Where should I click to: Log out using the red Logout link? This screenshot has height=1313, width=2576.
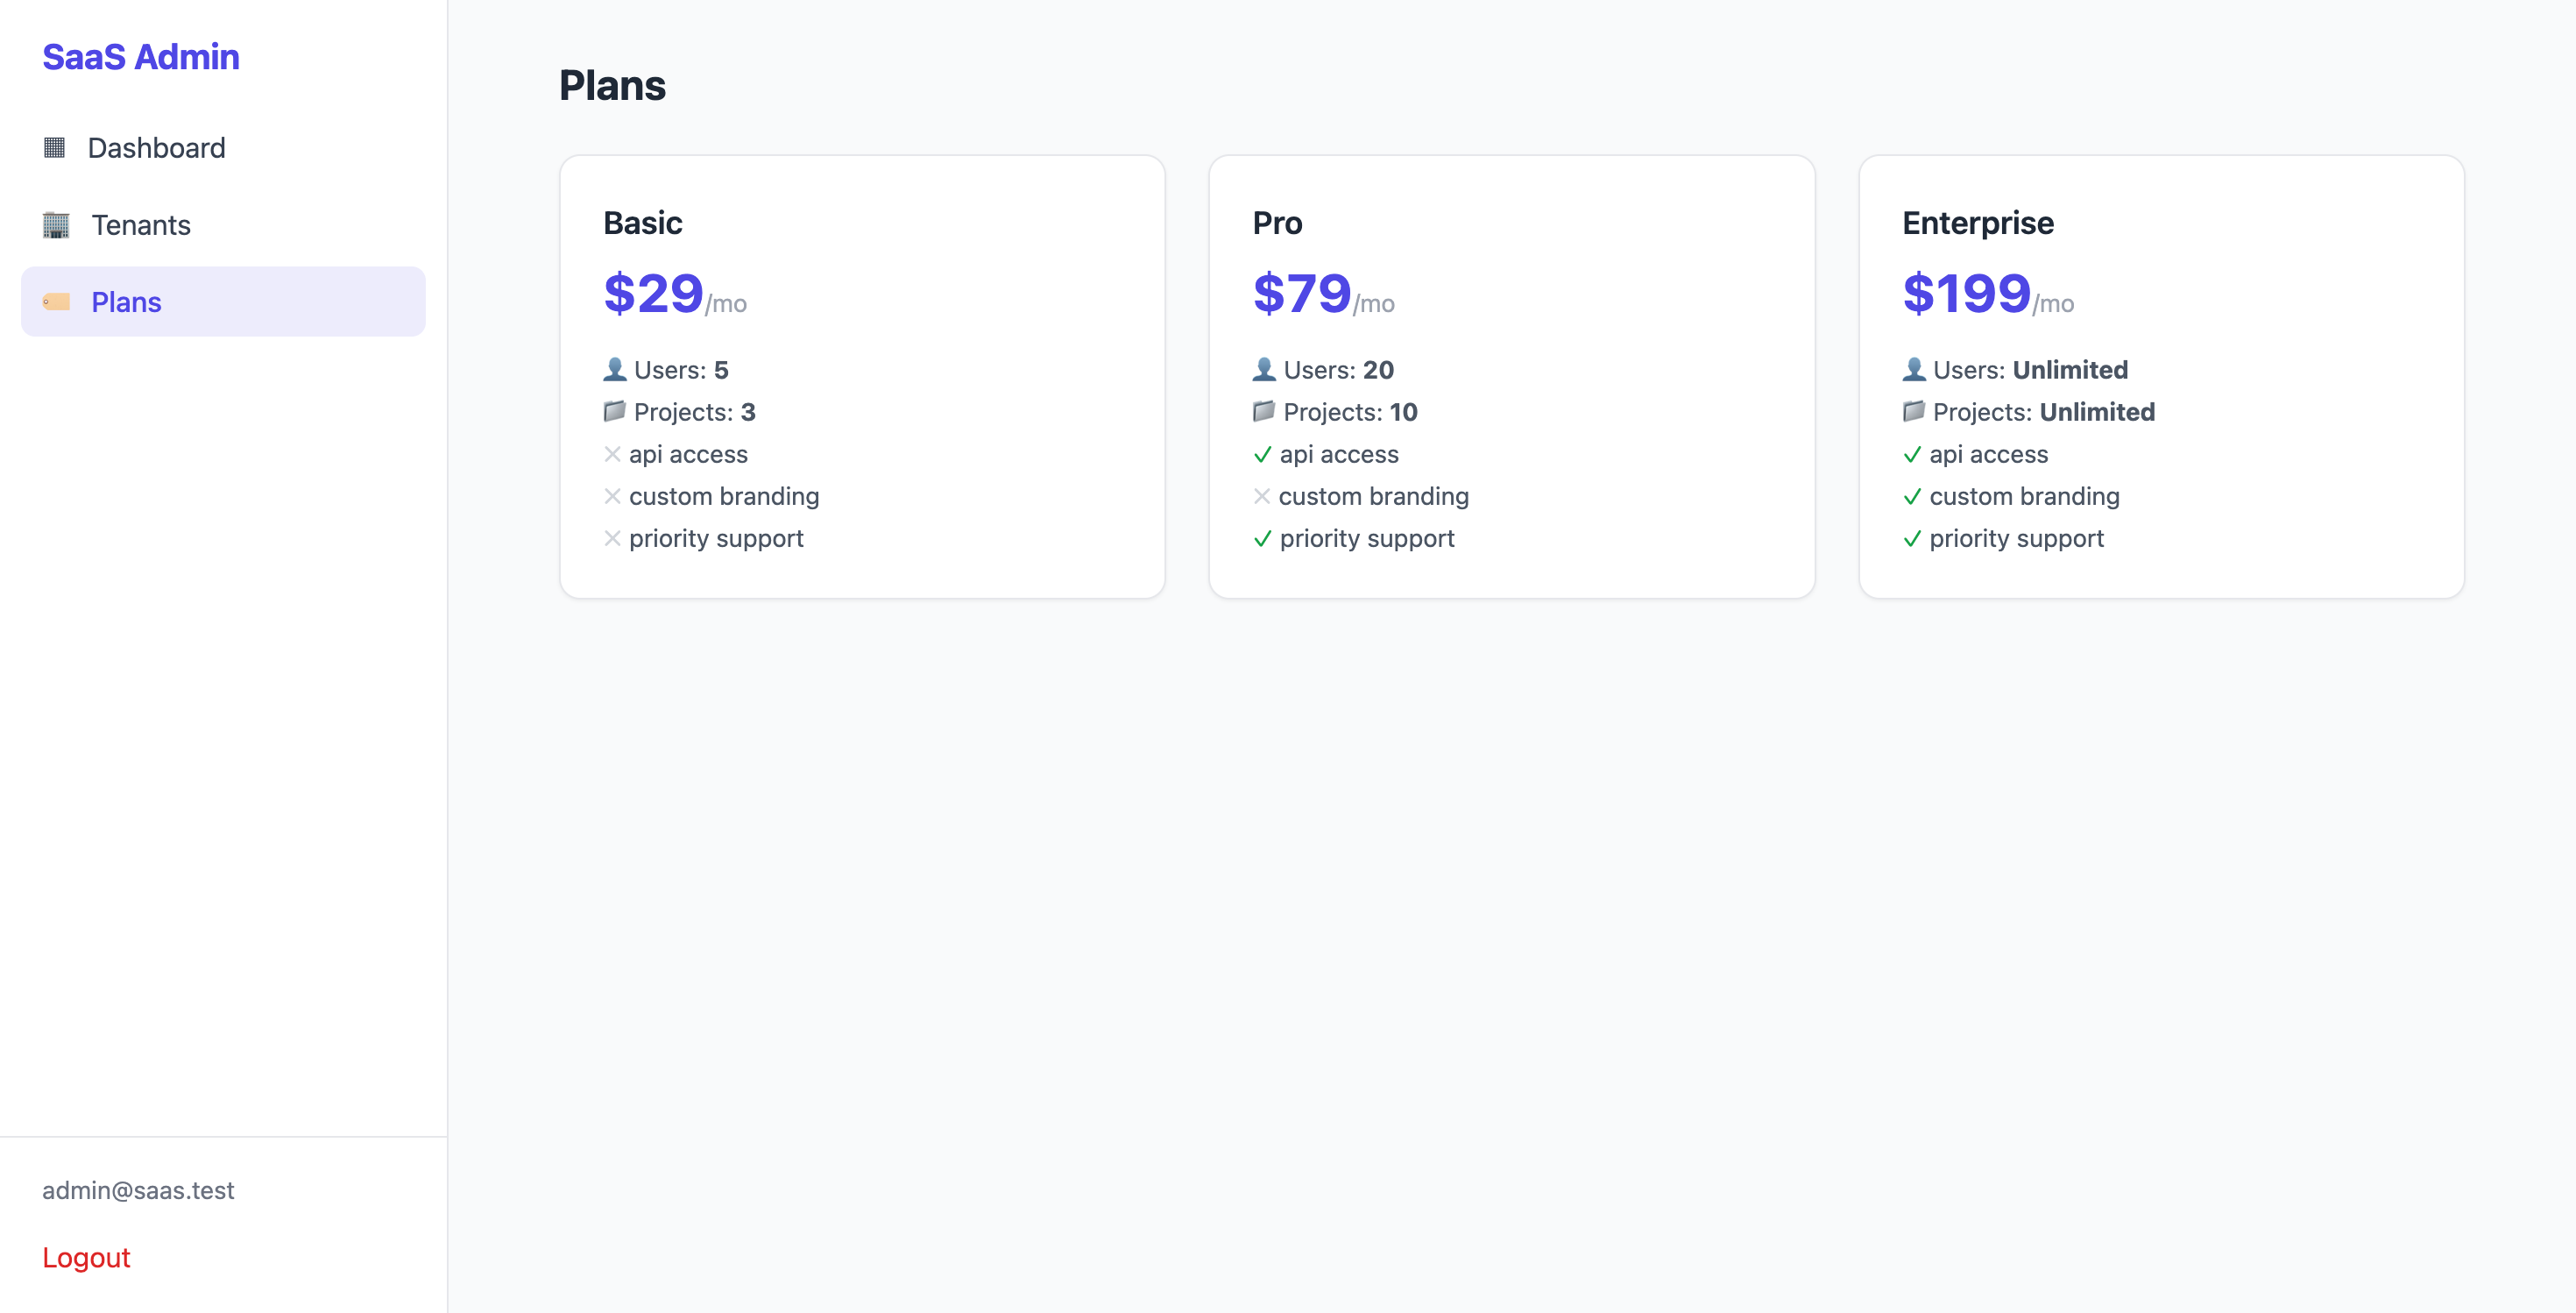86,1257
